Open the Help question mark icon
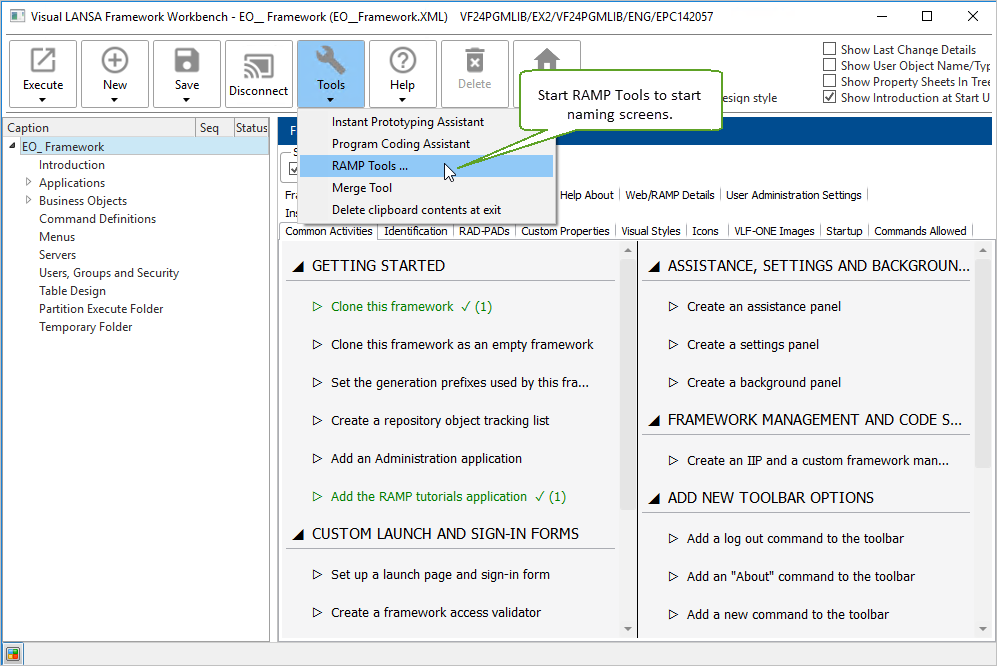The image size is (997, 666). point(402,62)
